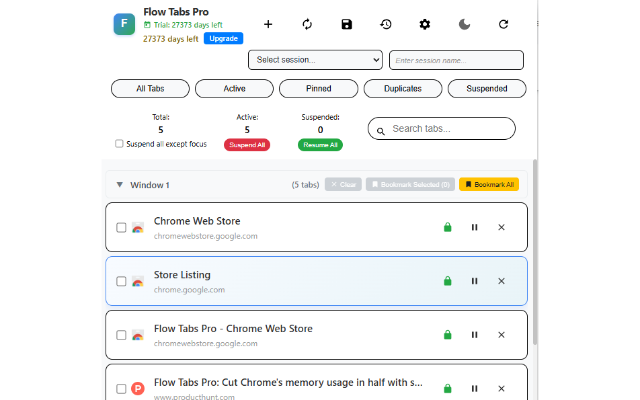This screenshot has height=400, width=640.
Task: Click the Total: 5 statistic
Action: click(x=161, y=124)
